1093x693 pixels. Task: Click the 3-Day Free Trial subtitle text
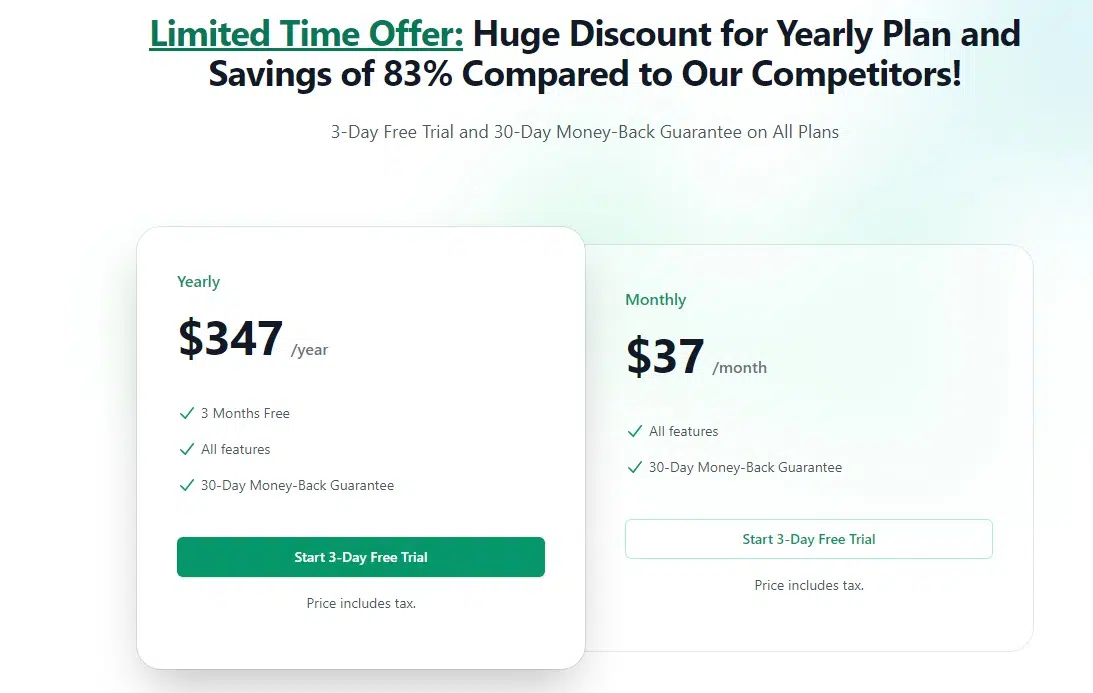click(x=585, y=132)
